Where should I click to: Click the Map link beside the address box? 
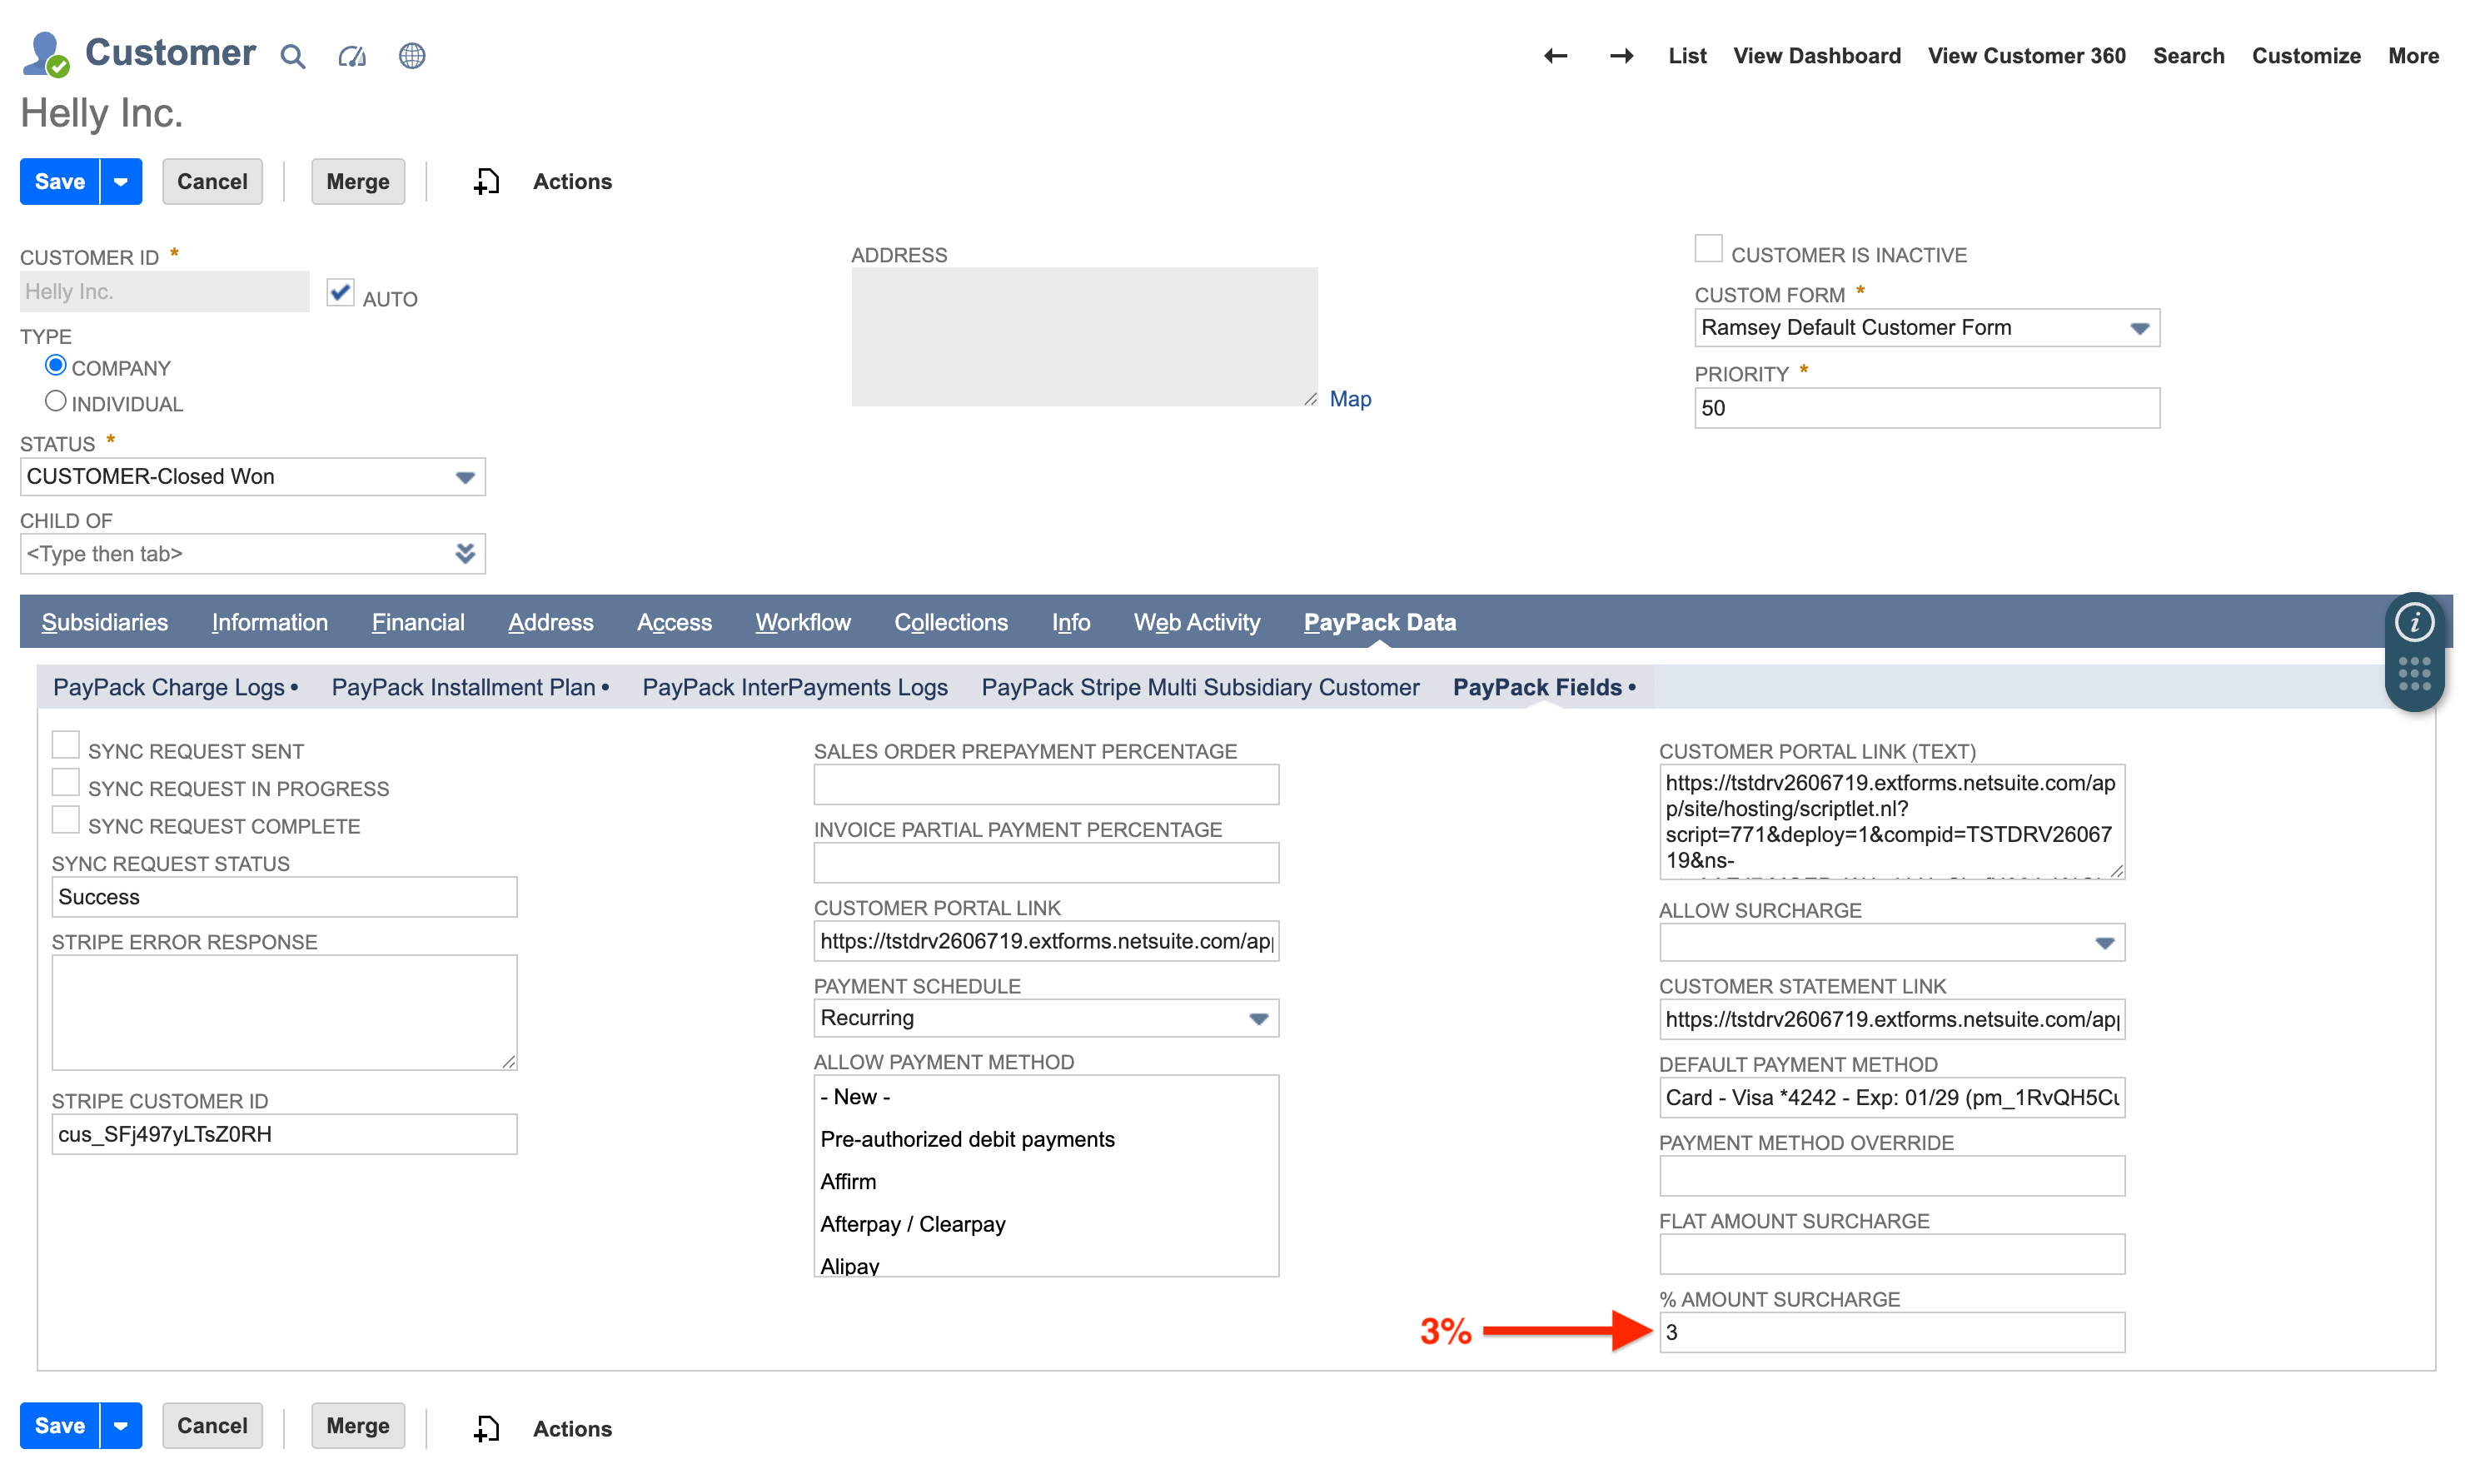[1350, 398]
